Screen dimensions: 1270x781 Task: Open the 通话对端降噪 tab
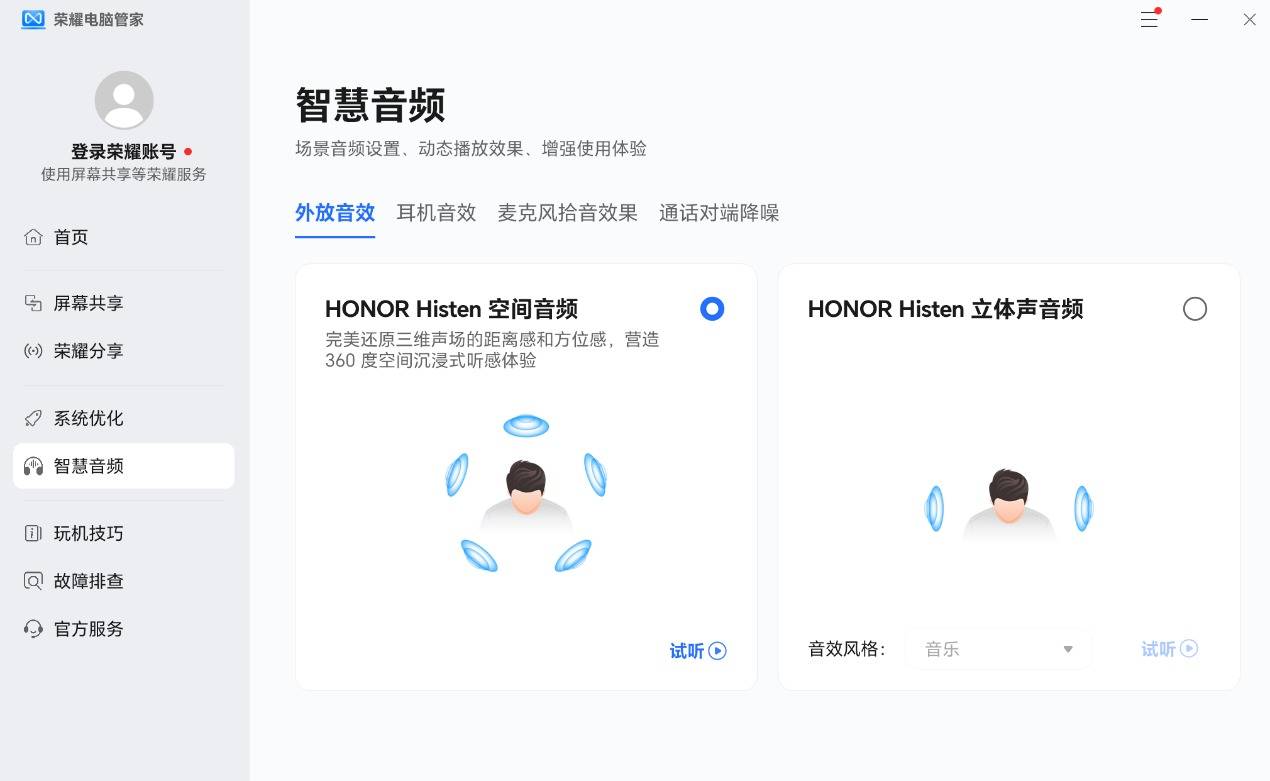coord(719,213)
